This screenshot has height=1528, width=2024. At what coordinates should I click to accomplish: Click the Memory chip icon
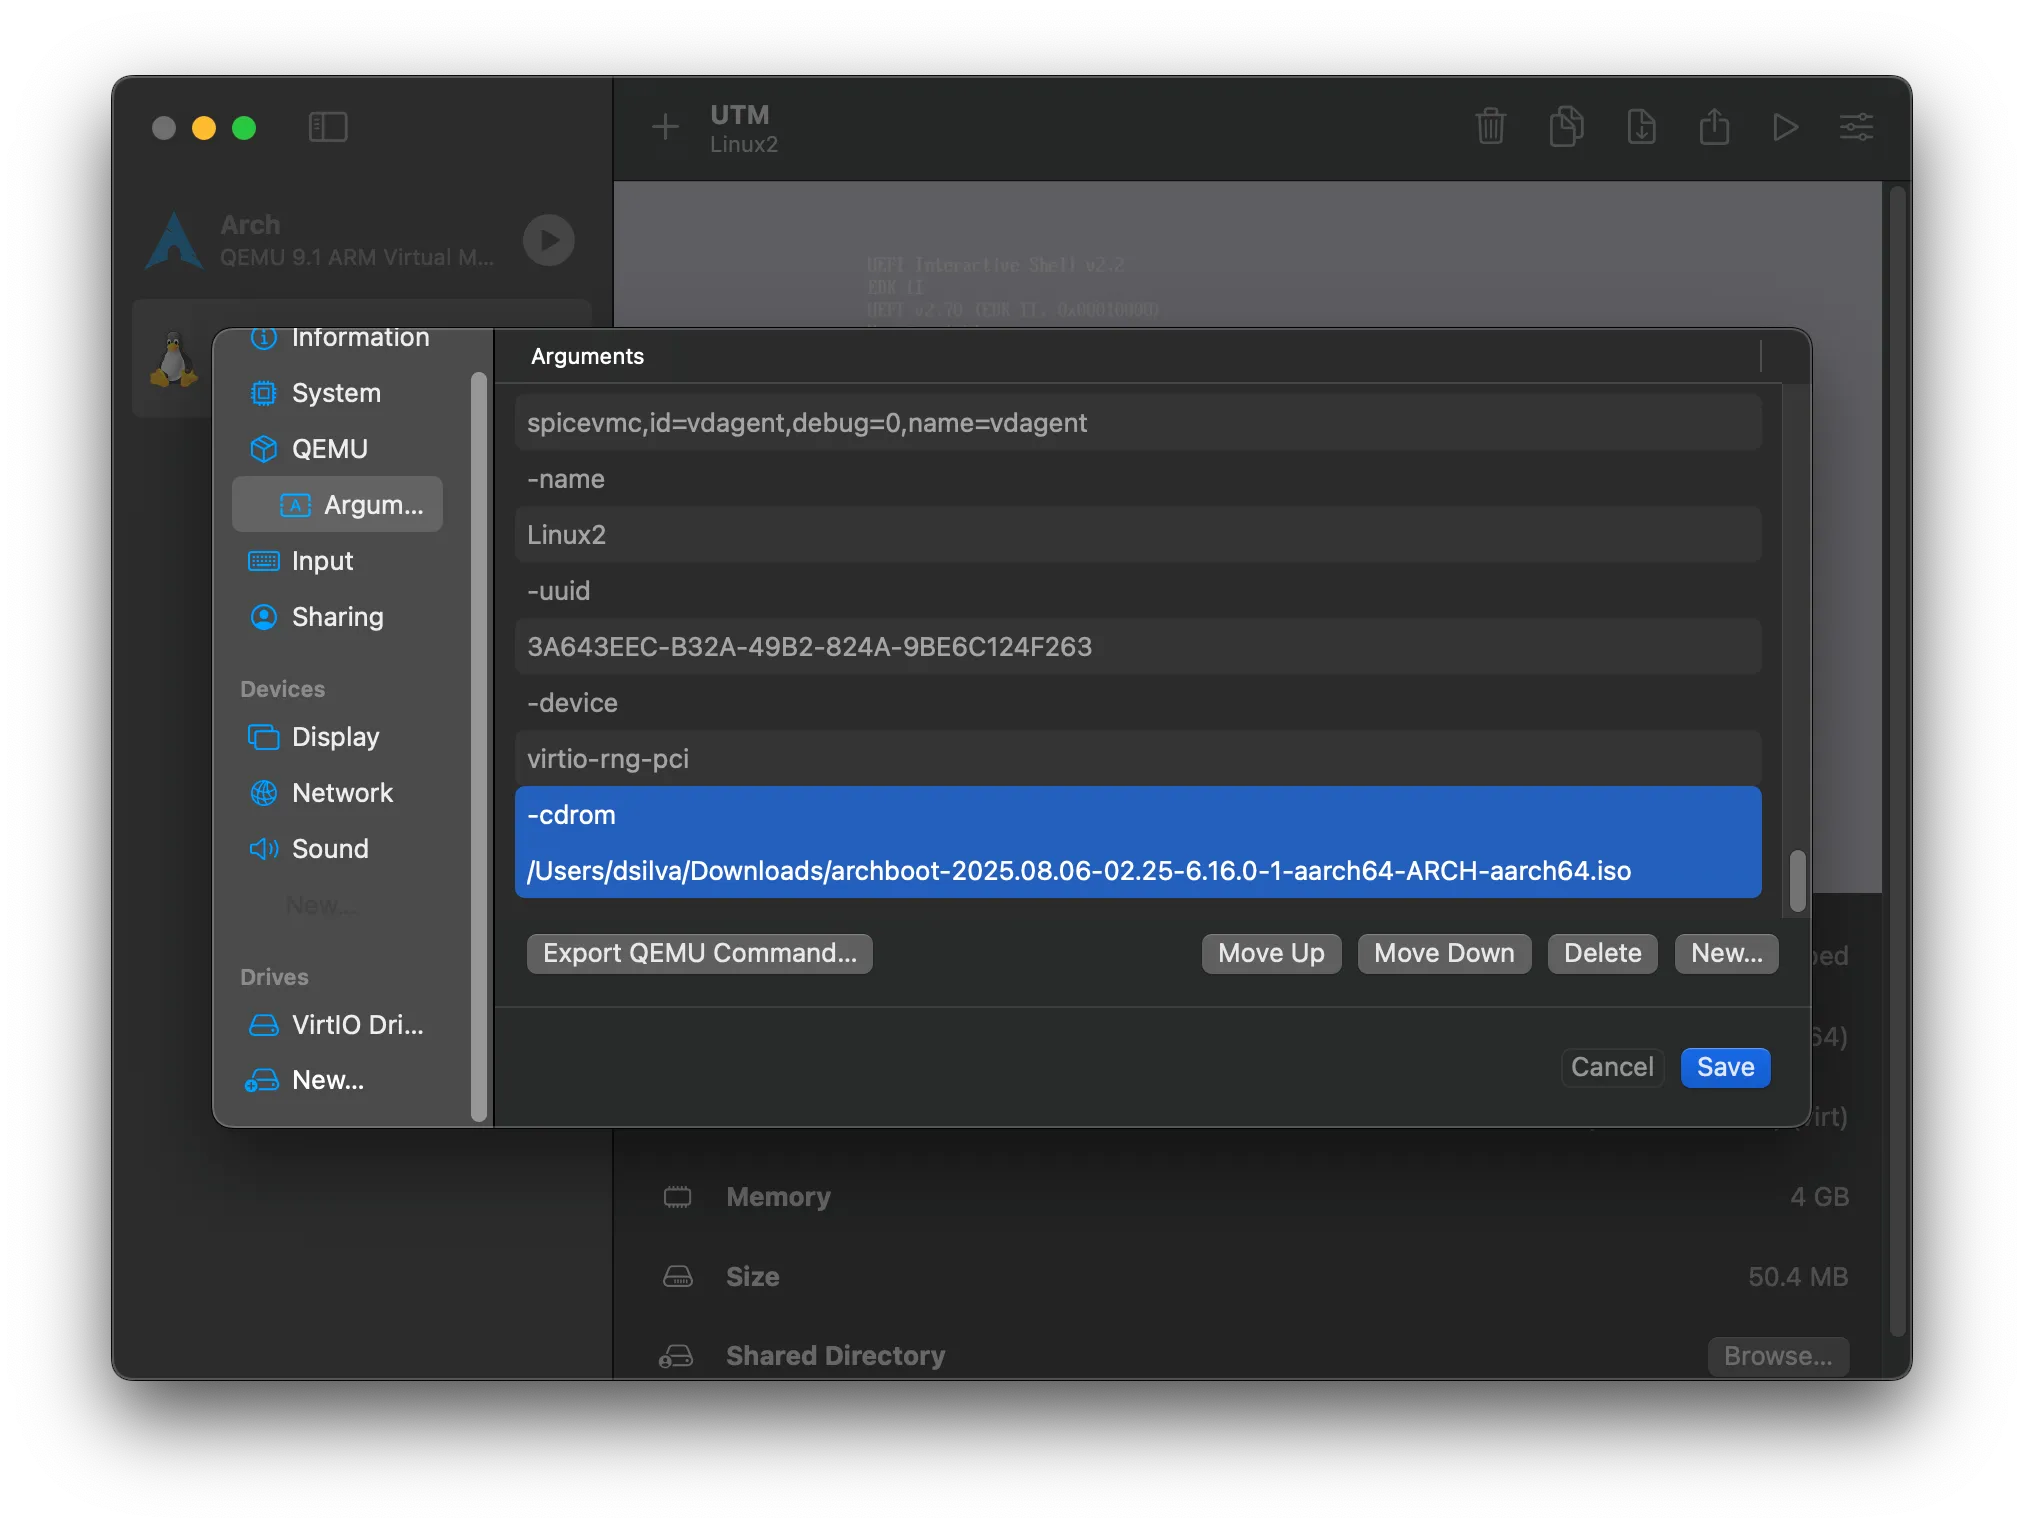(677, 1197)
